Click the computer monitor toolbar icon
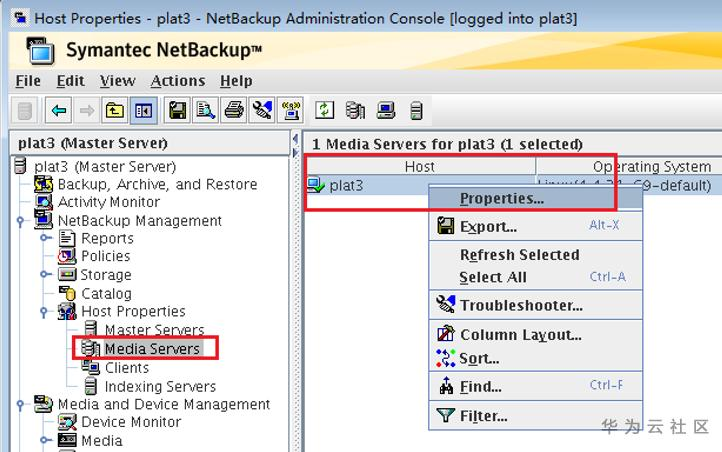 point(385,110)
